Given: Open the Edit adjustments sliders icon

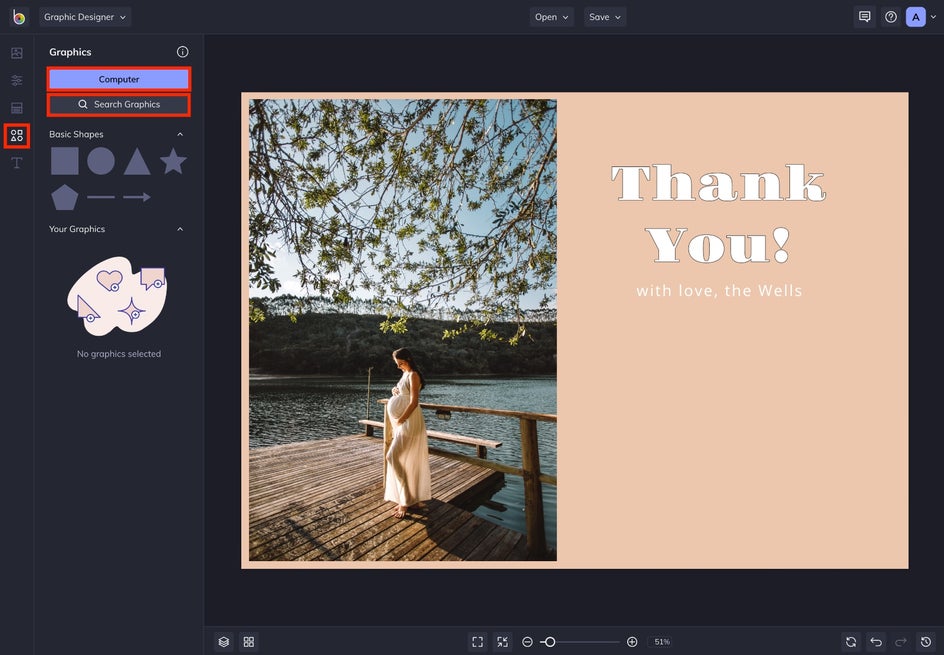Looking at the screenshot, I should click(x=17, y=80).
